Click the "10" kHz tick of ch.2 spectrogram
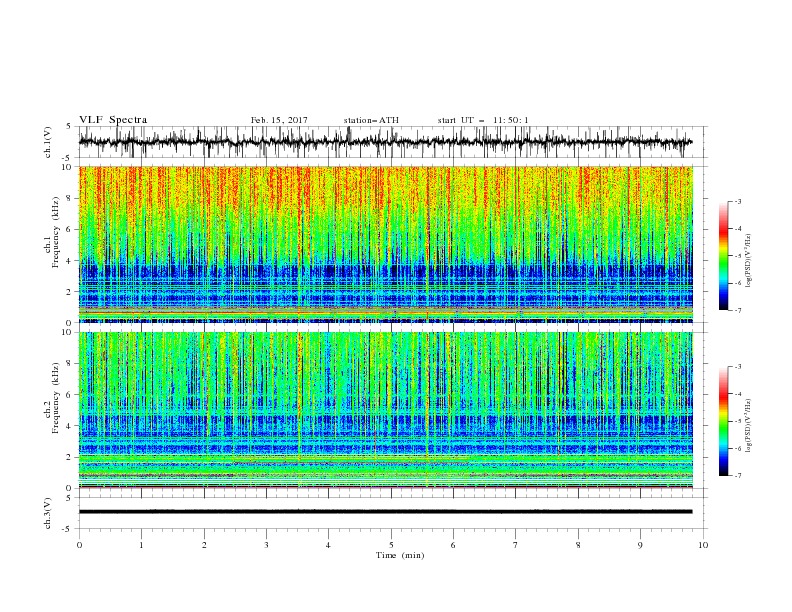This screenshot has width=792, height=612. (68, 332)
